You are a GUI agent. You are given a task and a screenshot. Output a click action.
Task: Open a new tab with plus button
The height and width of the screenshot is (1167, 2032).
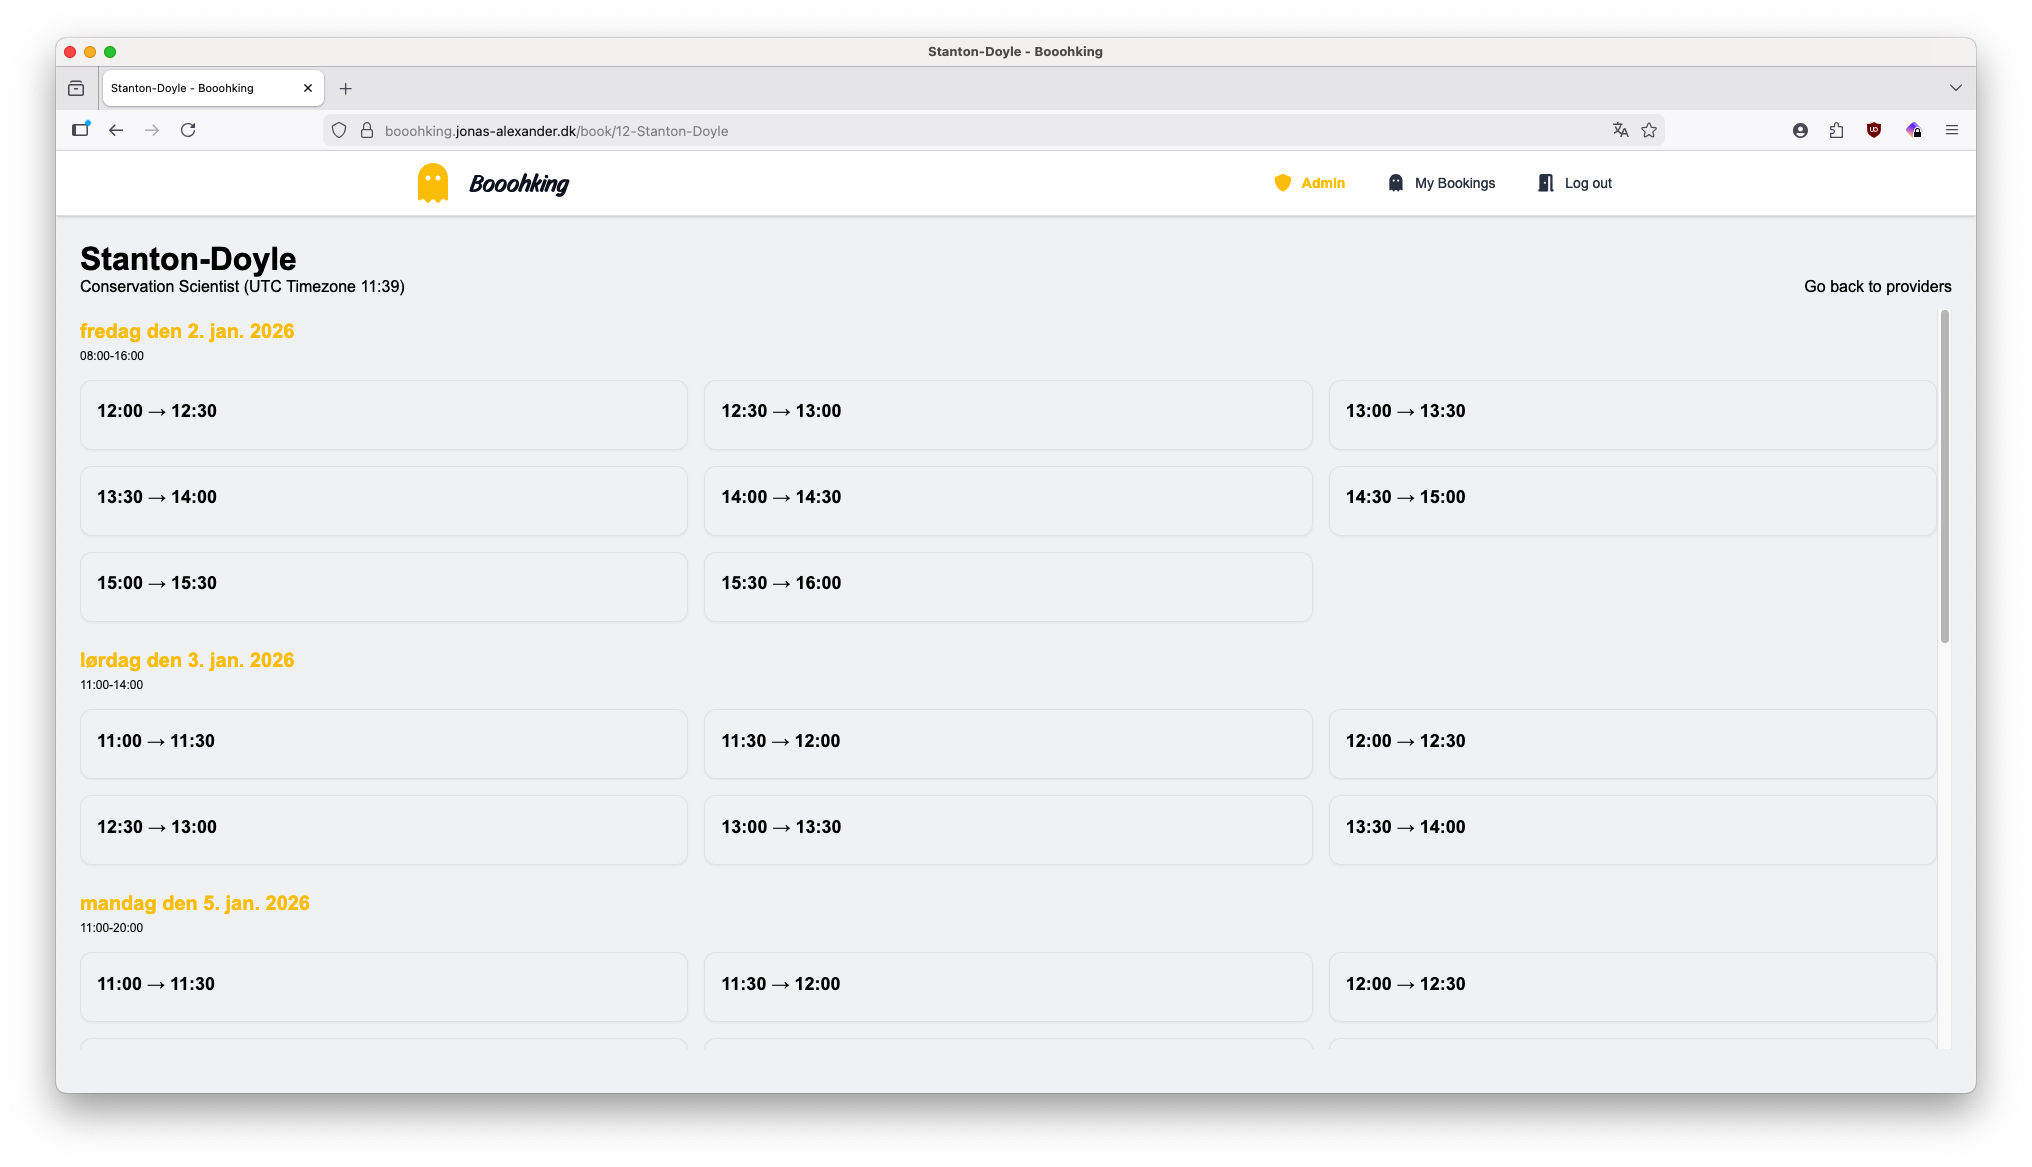pos(345,88)
